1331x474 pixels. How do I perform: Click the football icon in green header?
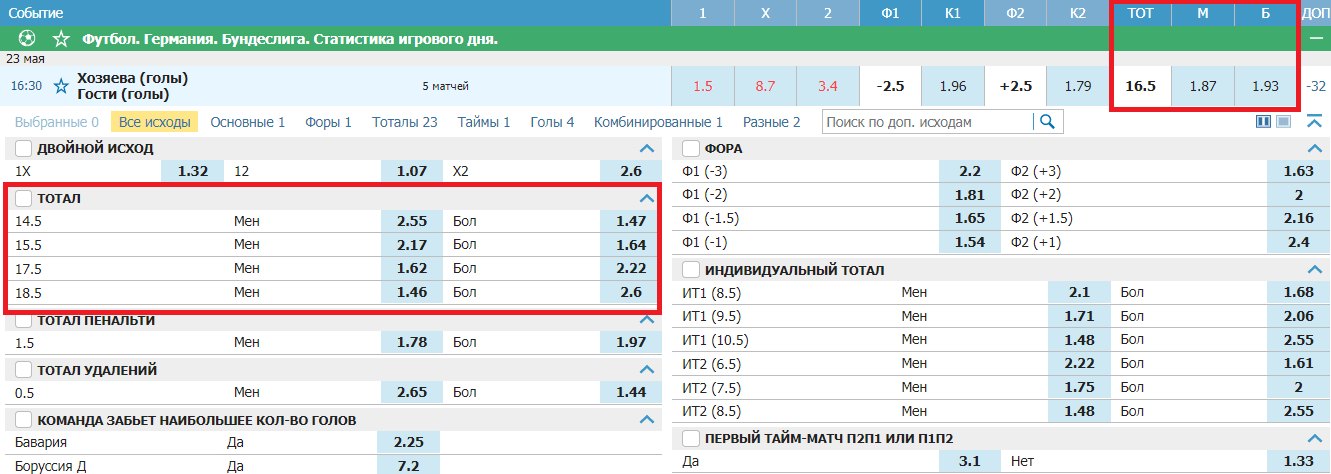(x=27, y=39)
